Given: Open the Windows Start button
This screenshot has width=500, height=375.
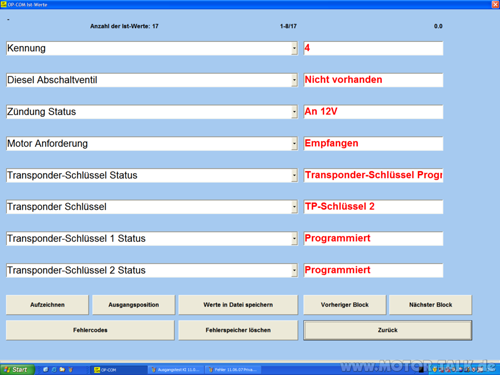Looking at the screenshot, I should coord(17,370).
